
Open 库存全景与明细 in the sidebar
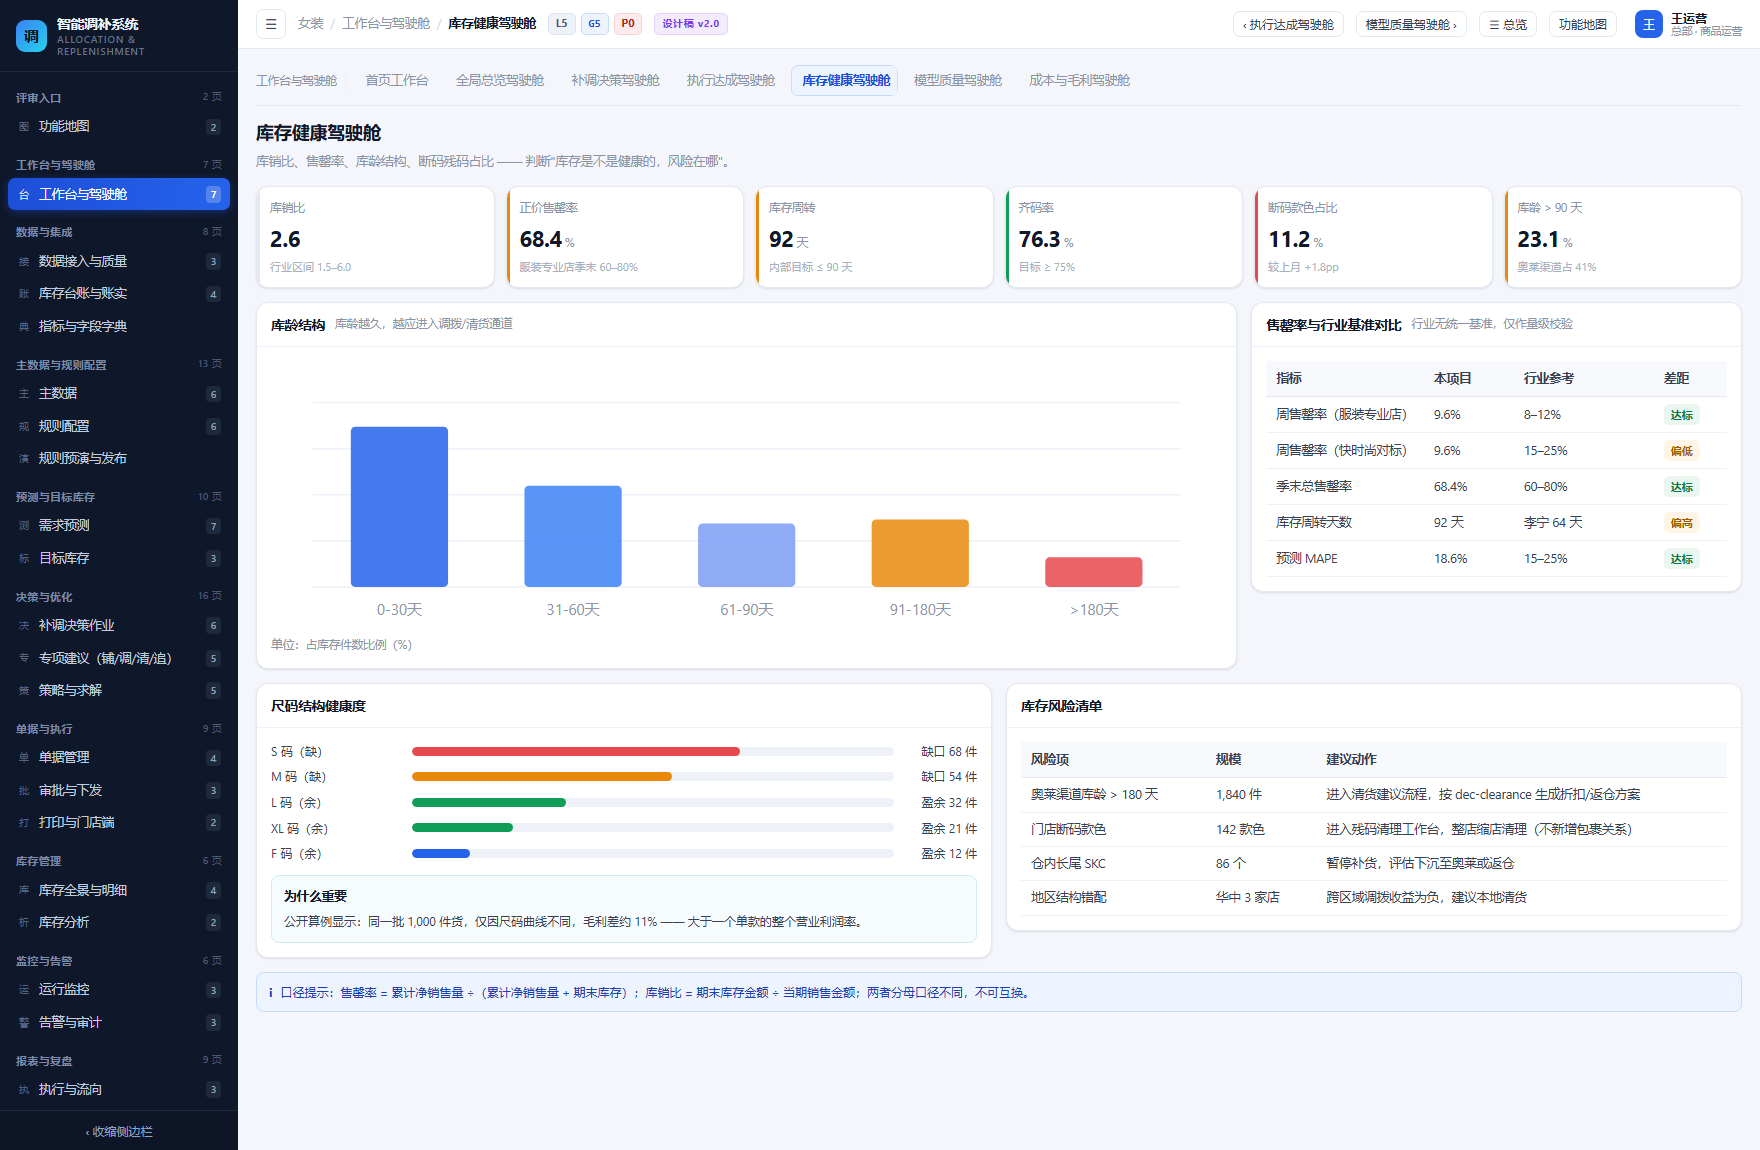119,890
